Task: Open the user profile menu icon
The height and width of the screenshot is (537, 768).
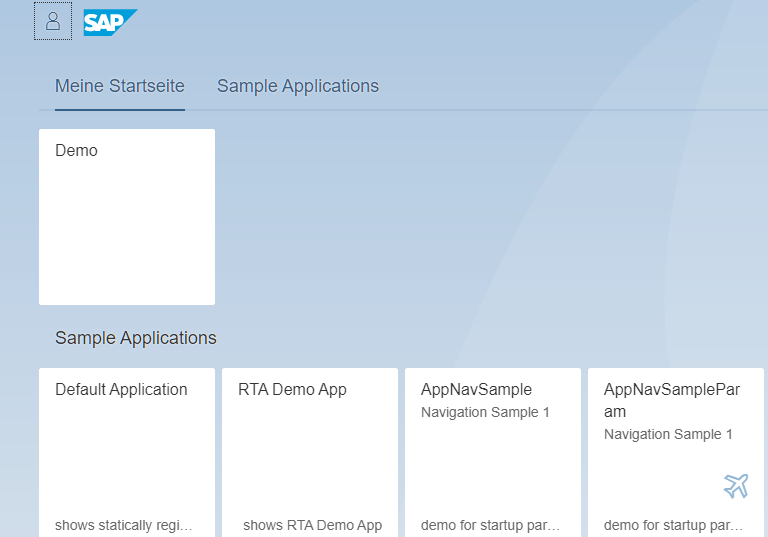Action: 53,21
